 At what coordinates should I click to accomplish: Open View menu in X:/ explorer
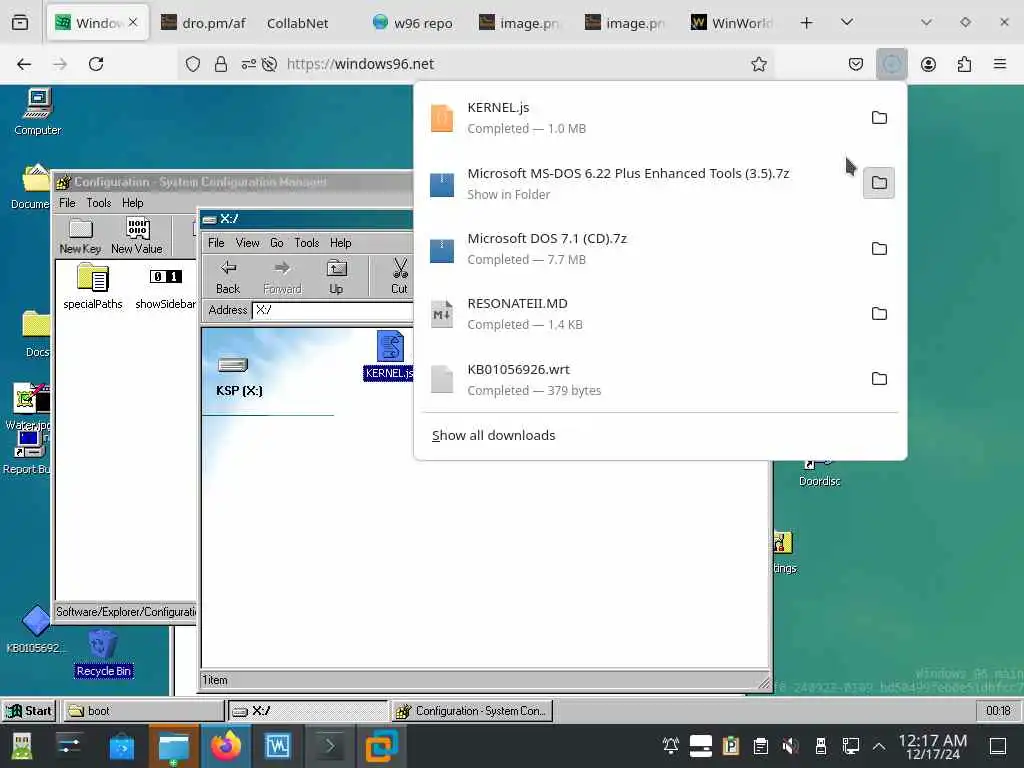[248, 243]
